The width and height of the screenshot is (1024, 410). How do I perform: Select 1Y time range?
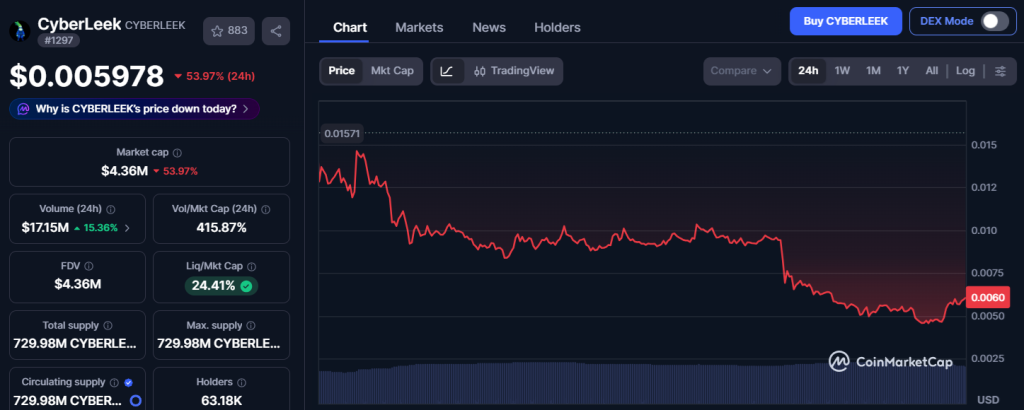coord(903,71)
